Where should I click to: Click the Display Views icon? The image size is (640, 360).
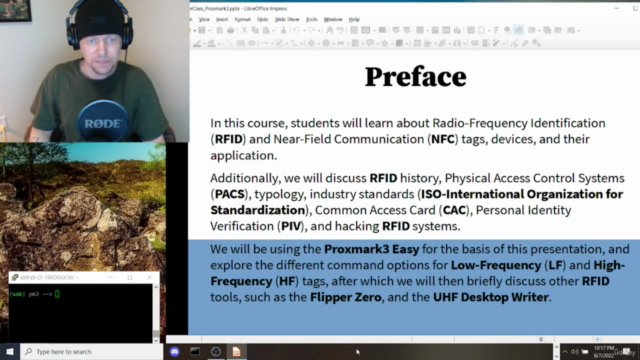[x=365, y=30]
